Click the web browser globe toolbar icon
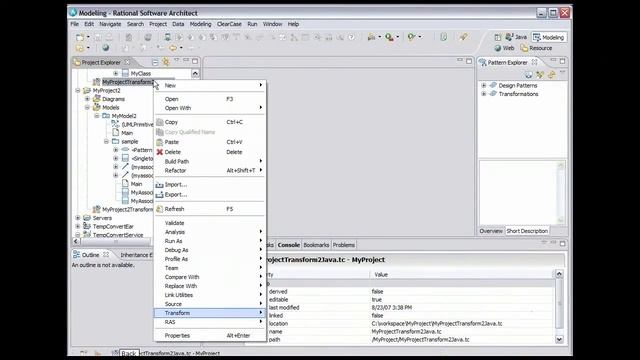 (106, 48)
